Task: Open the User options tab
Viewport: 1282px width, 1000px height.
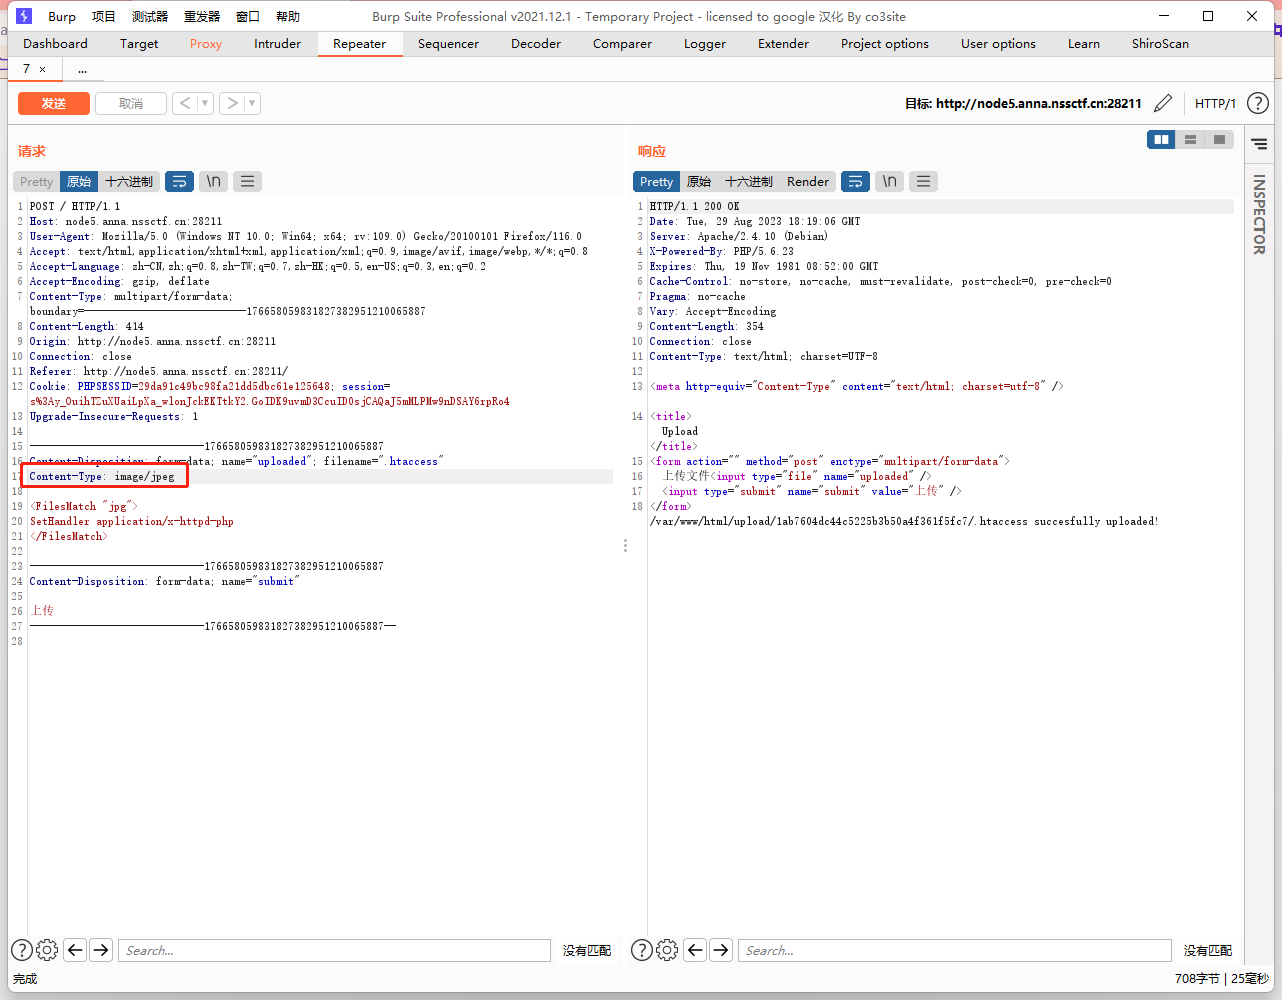Action: [998, 43]
